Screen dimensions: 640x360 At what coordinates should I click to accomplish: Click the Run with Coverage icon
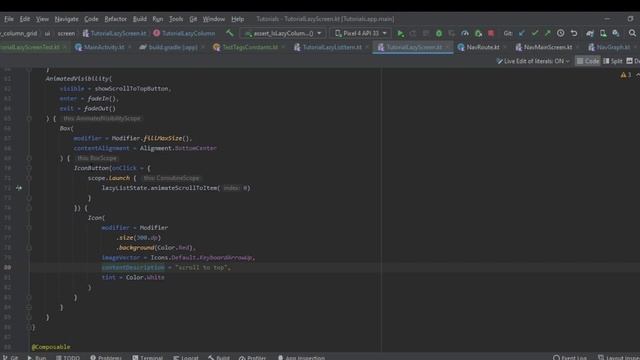pos(452,33)
